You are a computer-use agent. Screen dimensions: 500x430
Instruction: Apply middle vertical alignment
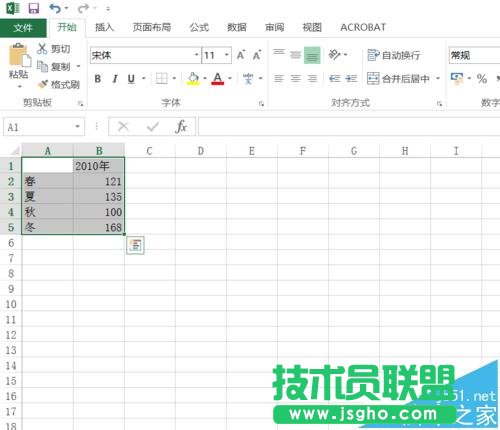coord(295,55)
